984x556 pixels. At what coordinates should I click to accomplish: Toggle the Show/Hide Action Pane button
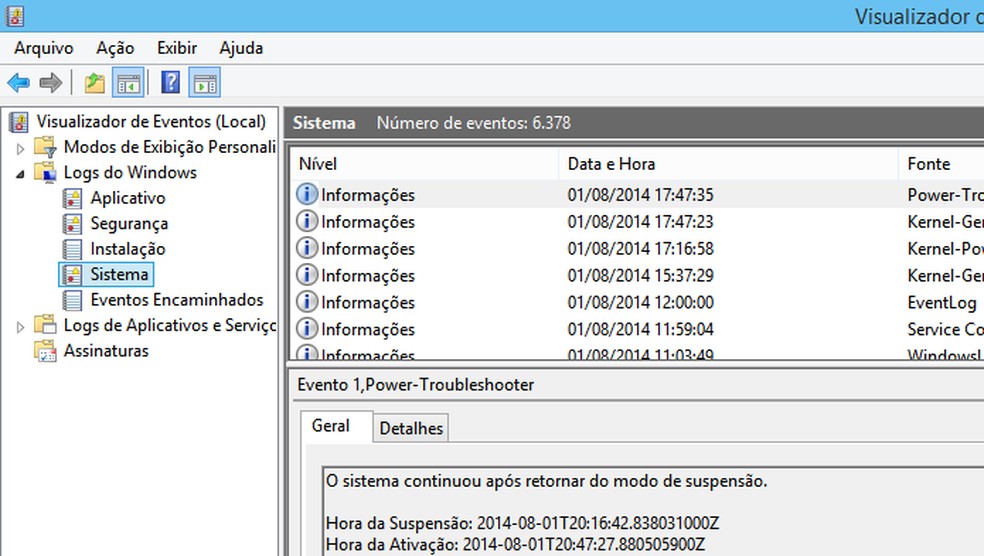pos(204,83)
